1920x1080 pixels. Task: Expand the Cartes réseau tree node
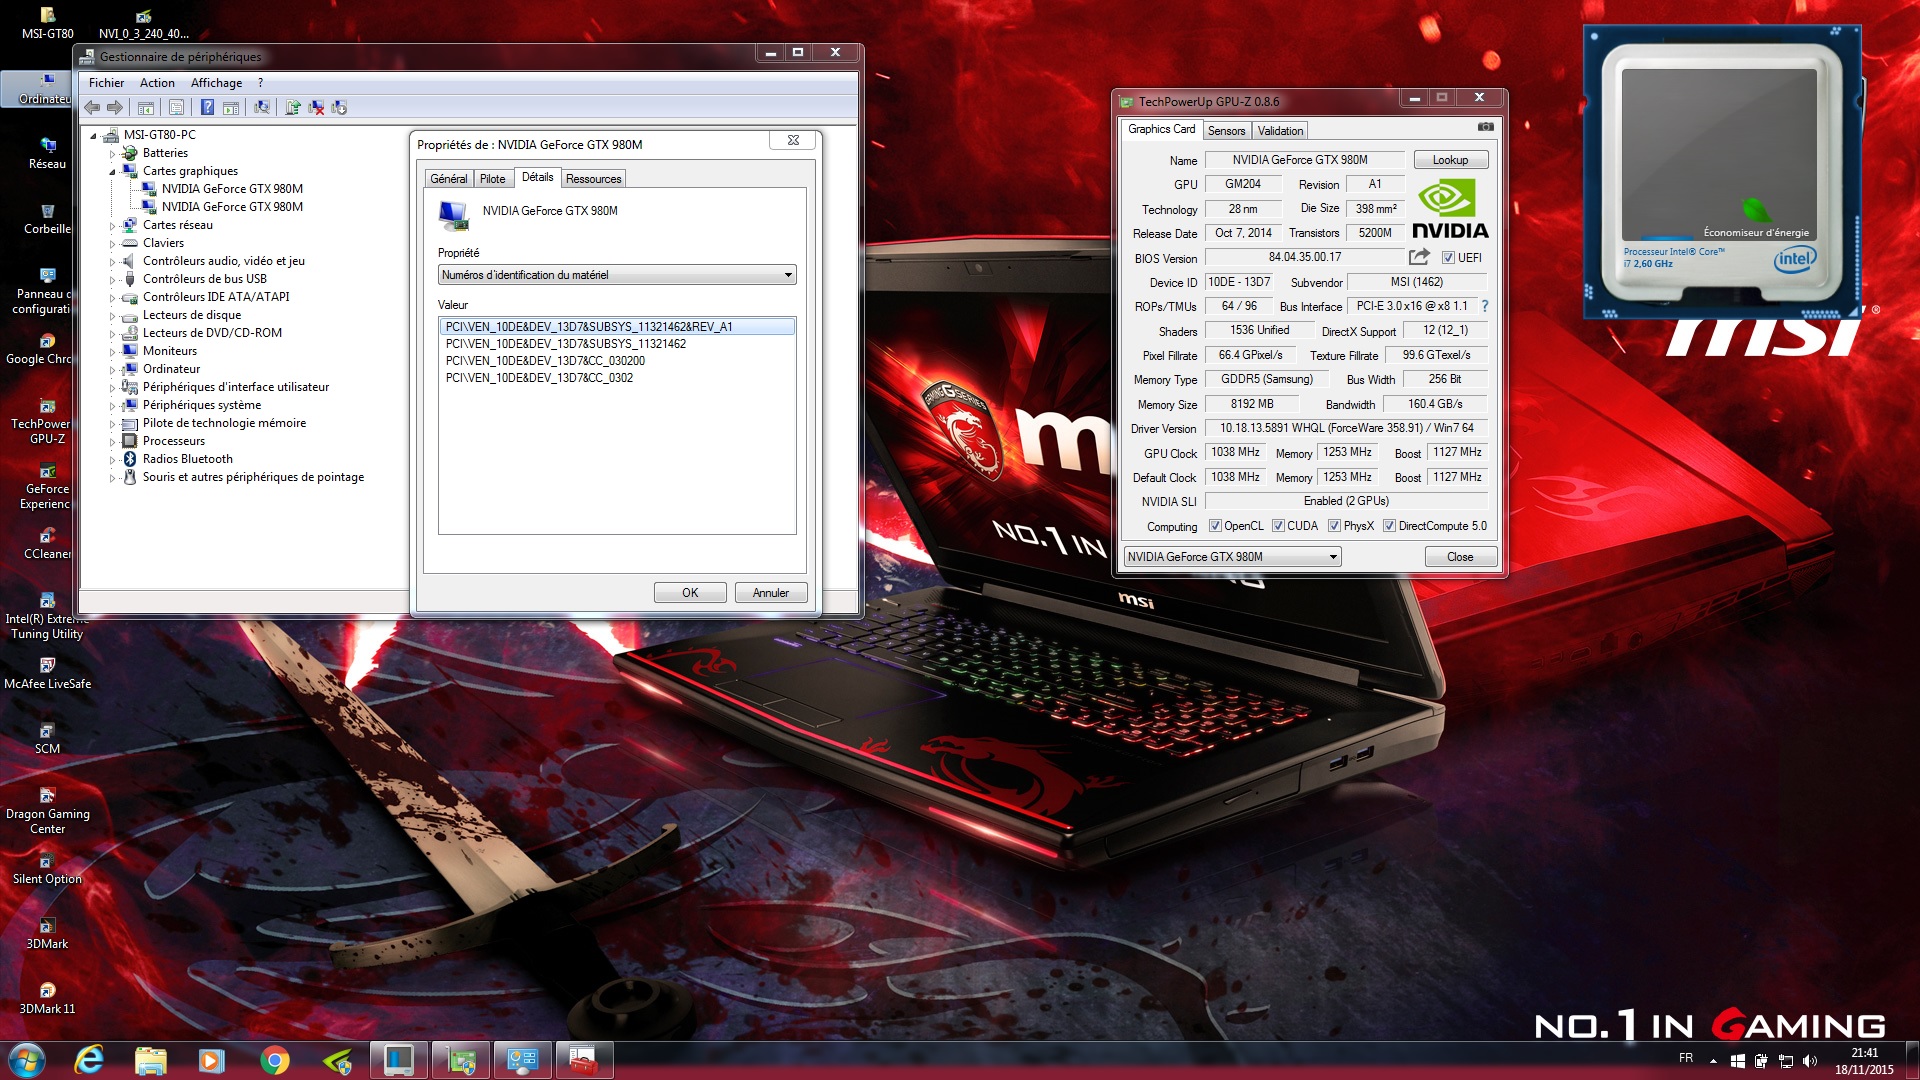112,226
